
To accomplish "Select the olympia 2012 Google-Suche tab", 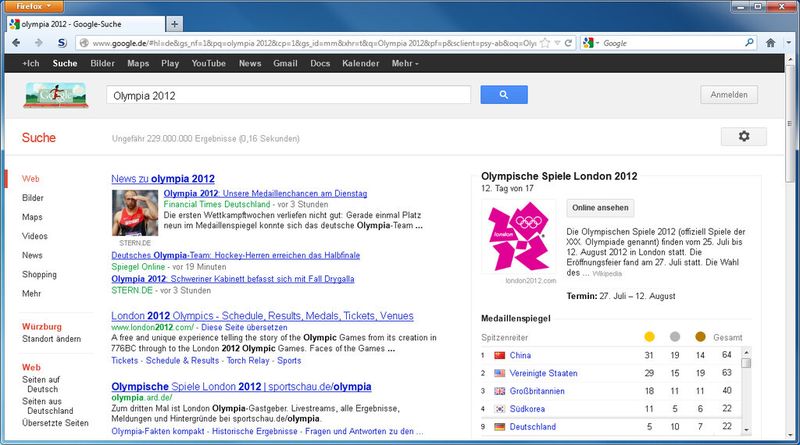I will [86, 24].
